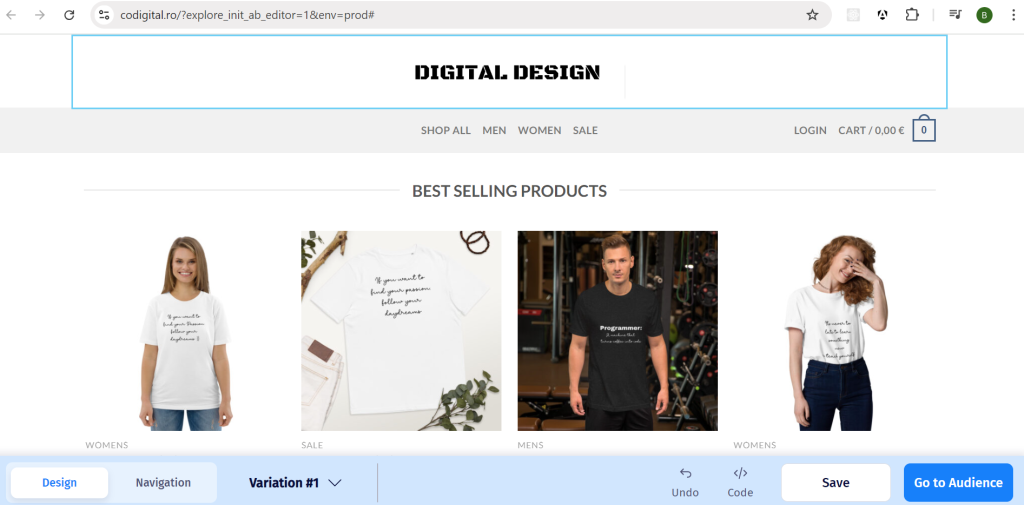Open the Code editor icon

tap(740, 474)
